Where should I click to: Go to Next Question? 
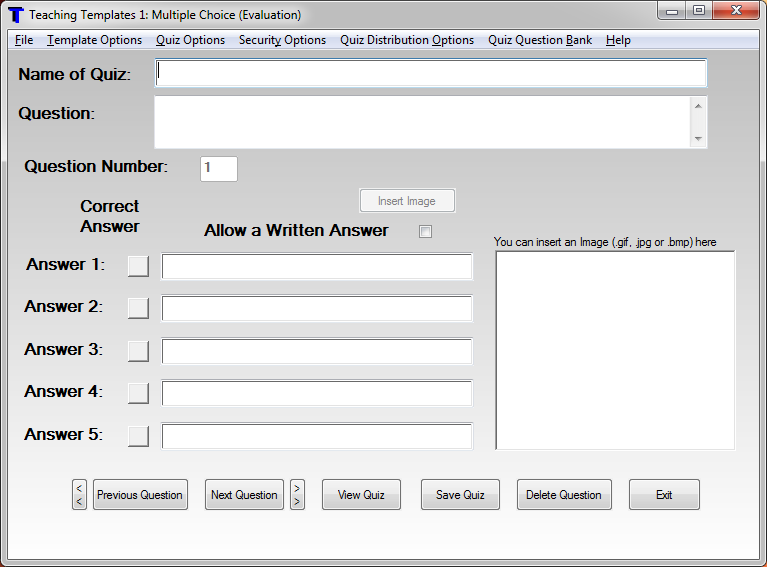coord(244,495)
